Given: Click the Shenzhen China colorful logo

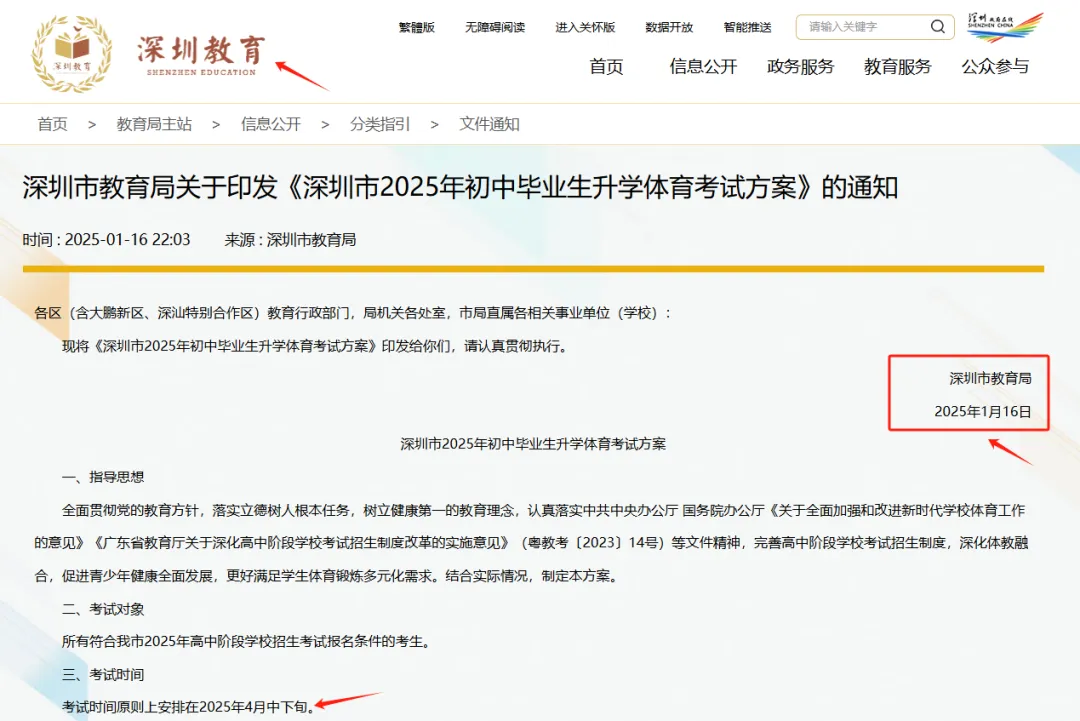Looking at the screenshot, I should 1005,27.
